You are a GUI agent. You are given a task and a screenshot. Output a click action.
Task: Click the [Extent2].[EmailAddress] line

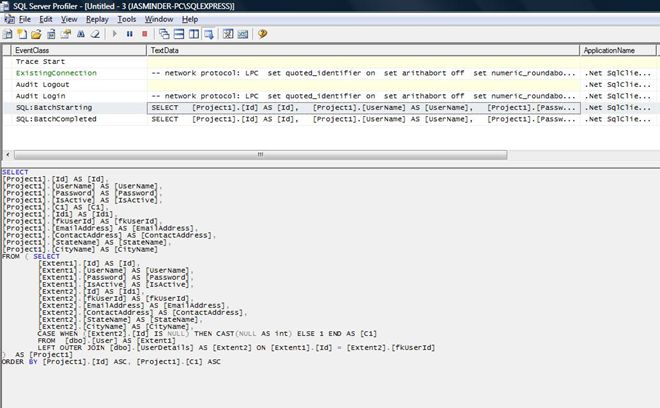[133, 306]
